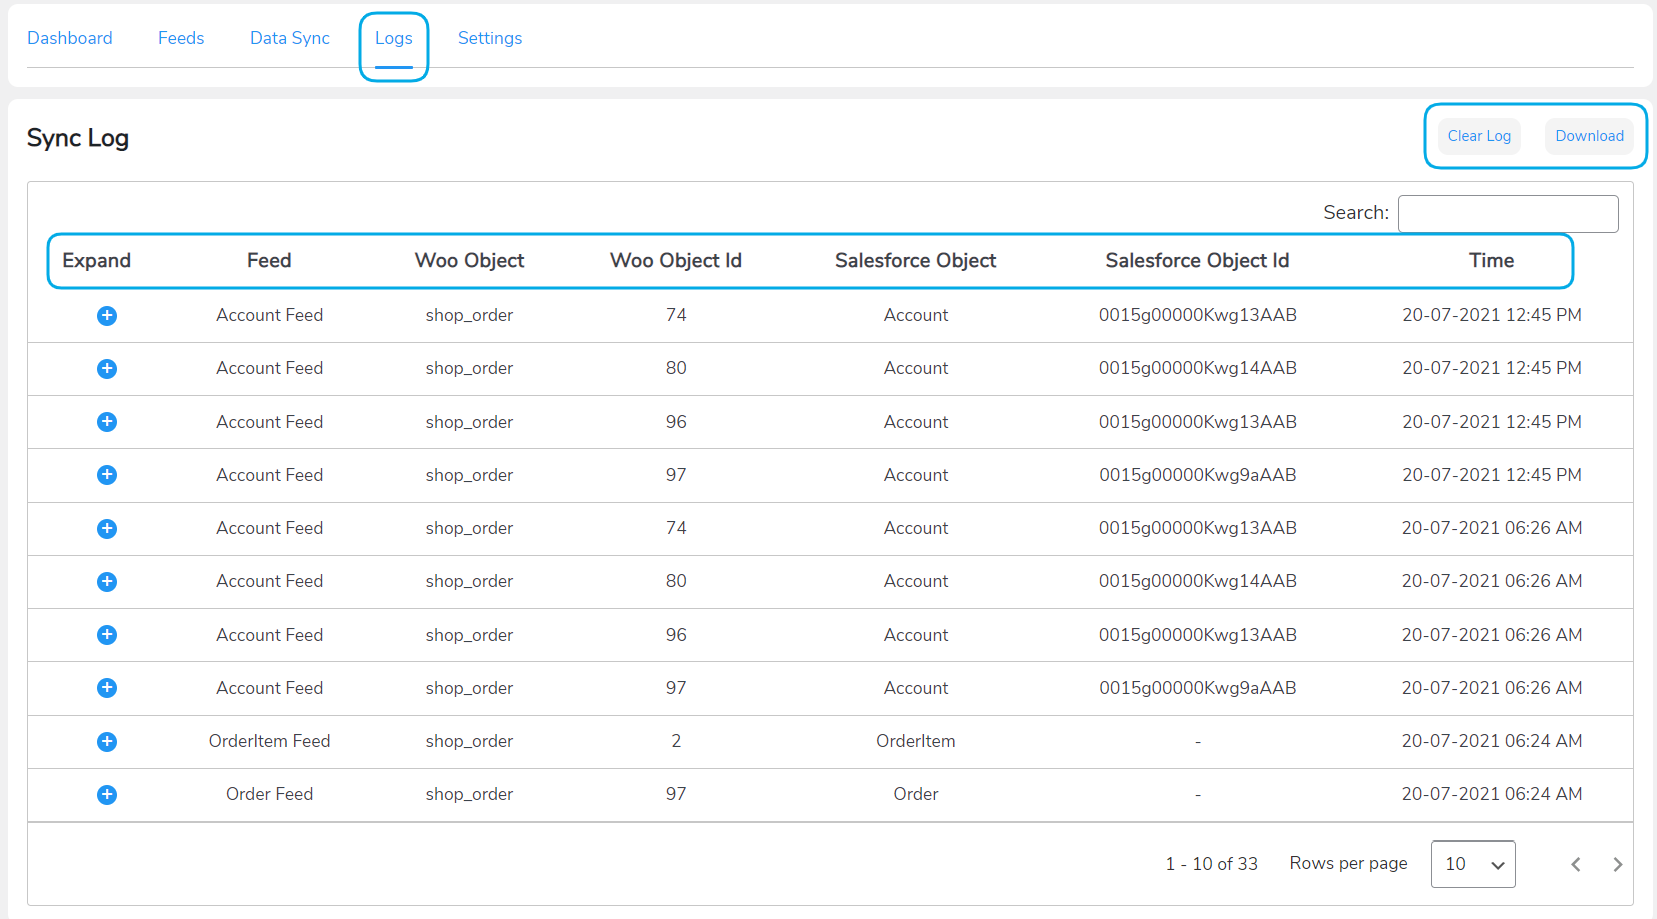Click shop_order in the Order Feed row

coord(469,794)
